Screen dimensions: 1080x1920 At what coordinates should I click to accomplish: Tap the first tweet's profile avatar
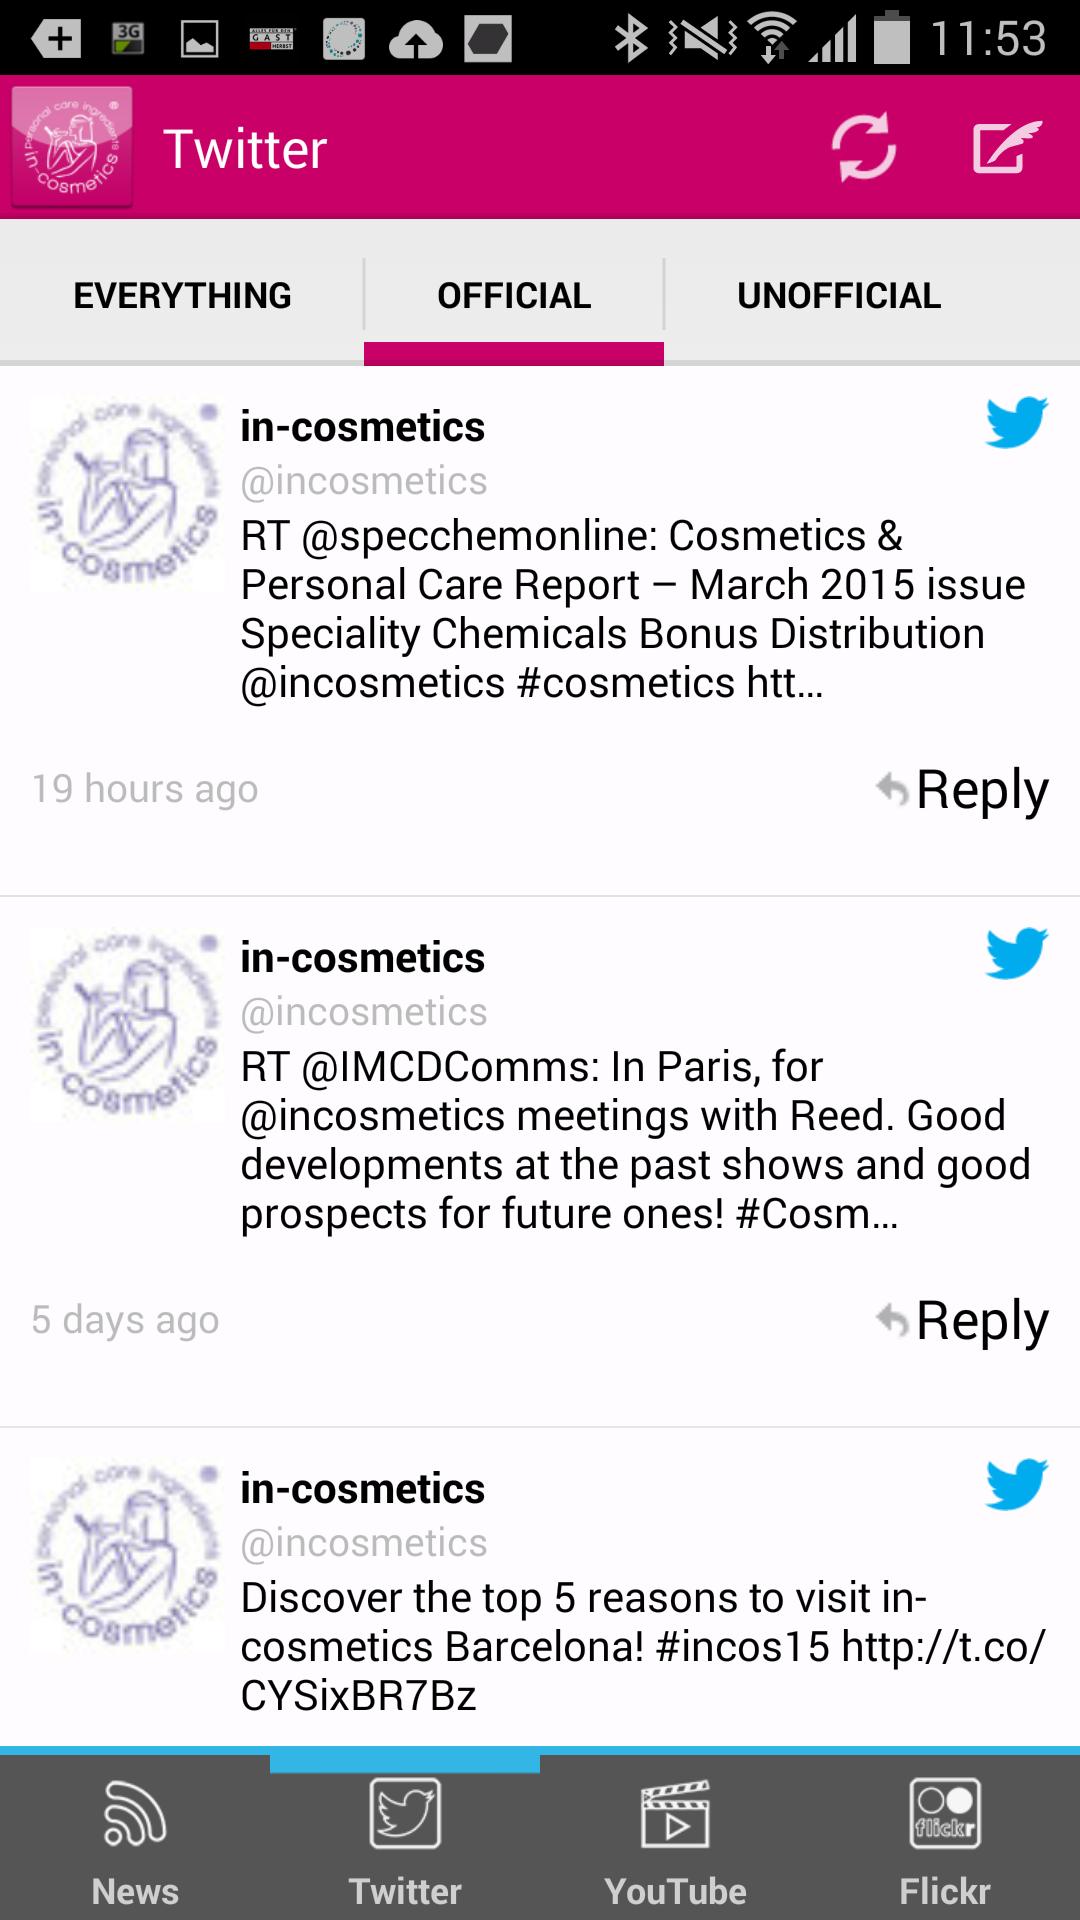tap(125, 496)
